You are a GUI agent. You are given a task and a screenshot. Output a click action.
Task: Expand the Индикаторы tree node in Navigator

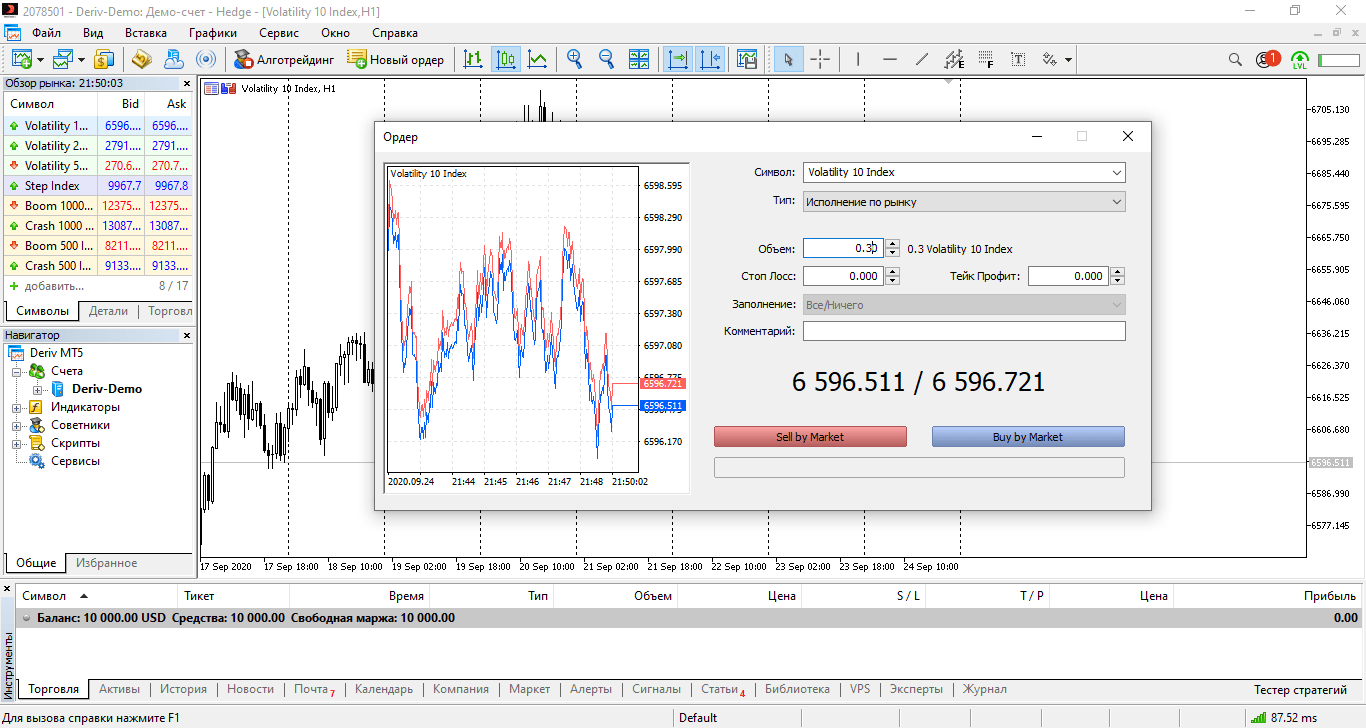[x=18, y=408]
